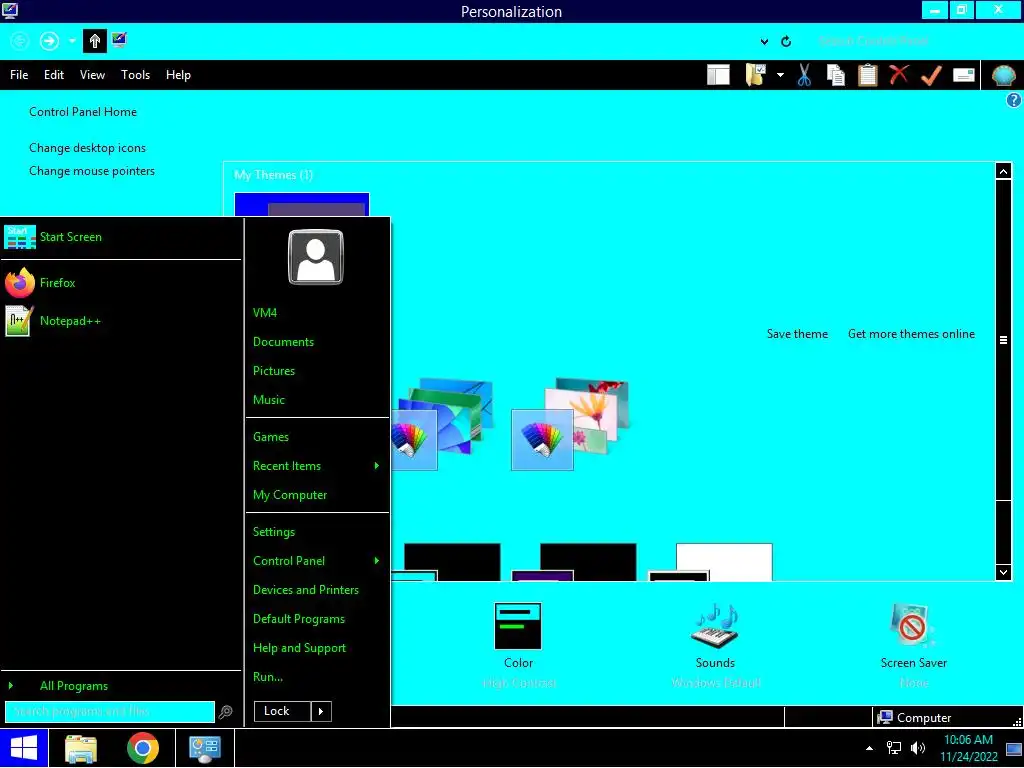Viewport: 1024px width, 768px height.
Task: Click the Up arrow navigation icon
Action: (95, 41)
